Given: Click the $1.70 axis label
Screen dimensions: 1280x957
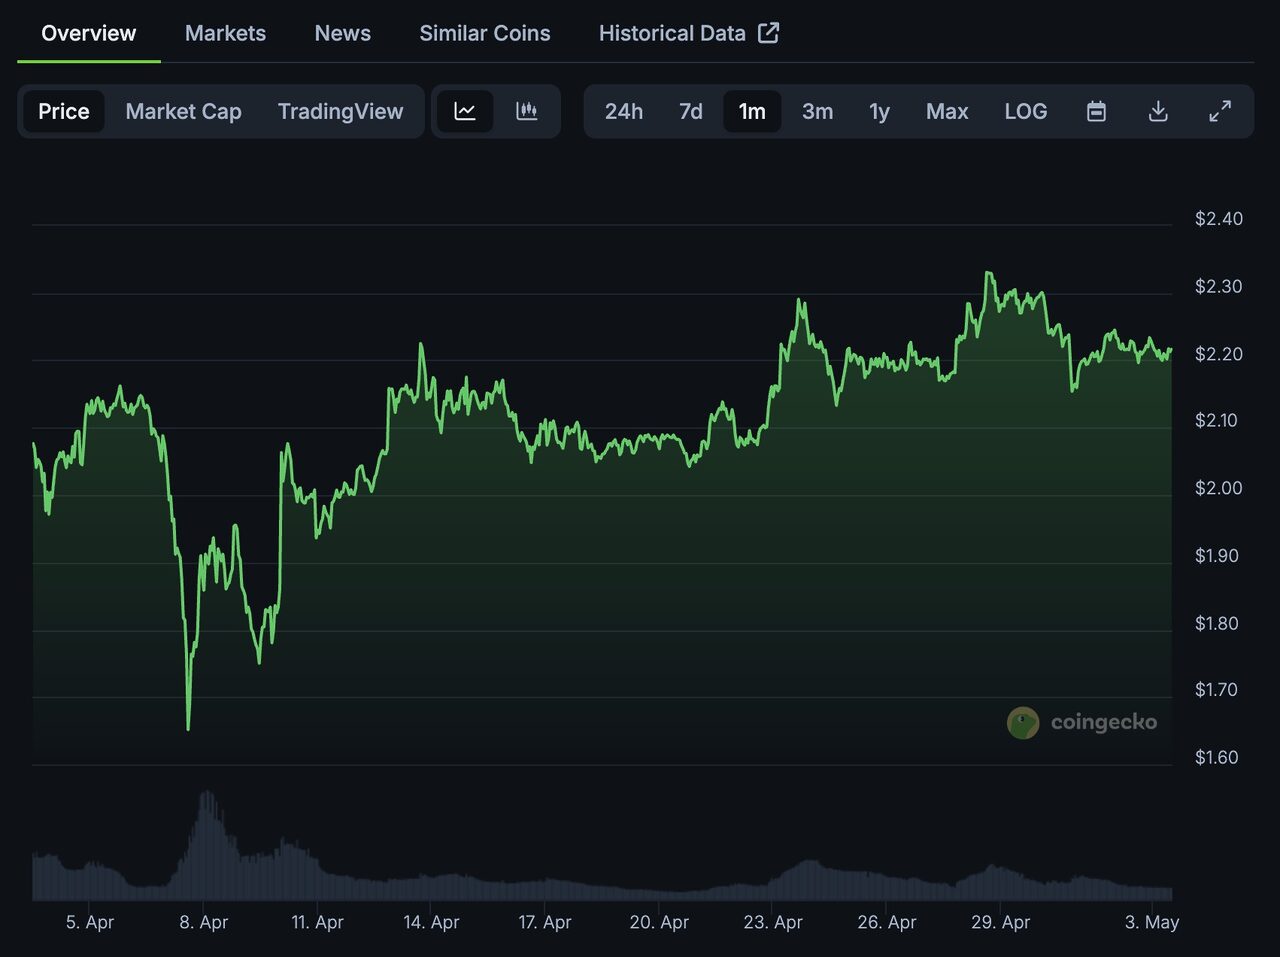Looking at the screenshot, I should (x=1216, y=690).
